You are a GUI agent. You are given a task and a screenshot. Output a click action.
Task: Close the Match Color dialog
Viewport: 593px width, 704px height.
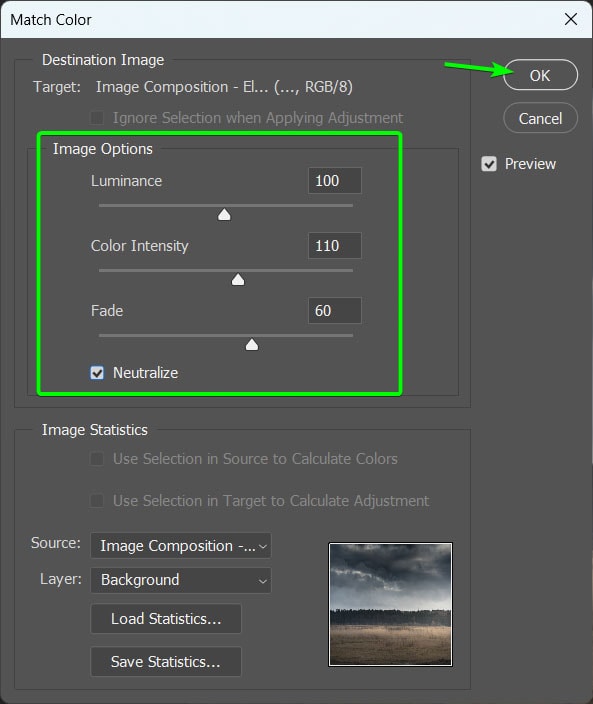pyautogui.click(x=571, y=19)
